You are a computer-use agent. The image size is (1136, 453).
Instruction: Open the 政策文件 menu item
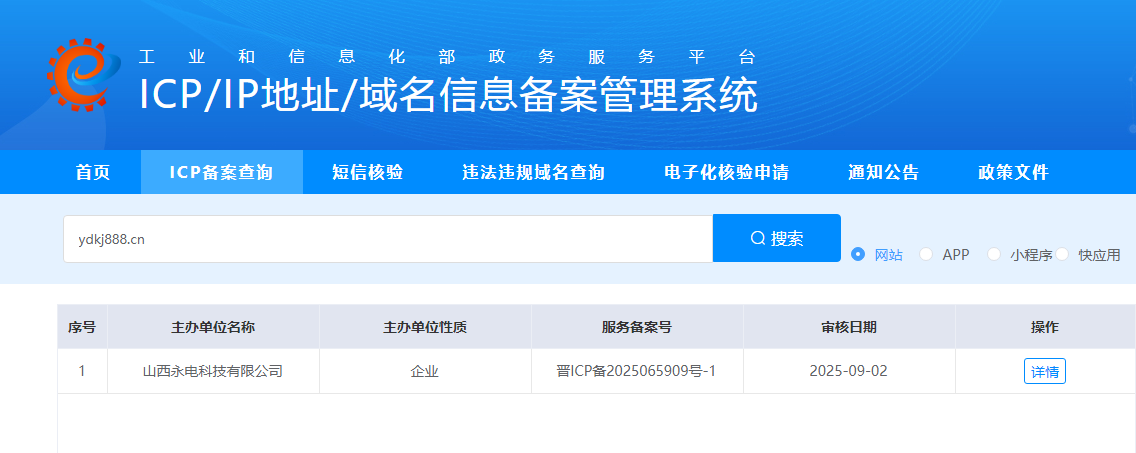(1013, 173)
